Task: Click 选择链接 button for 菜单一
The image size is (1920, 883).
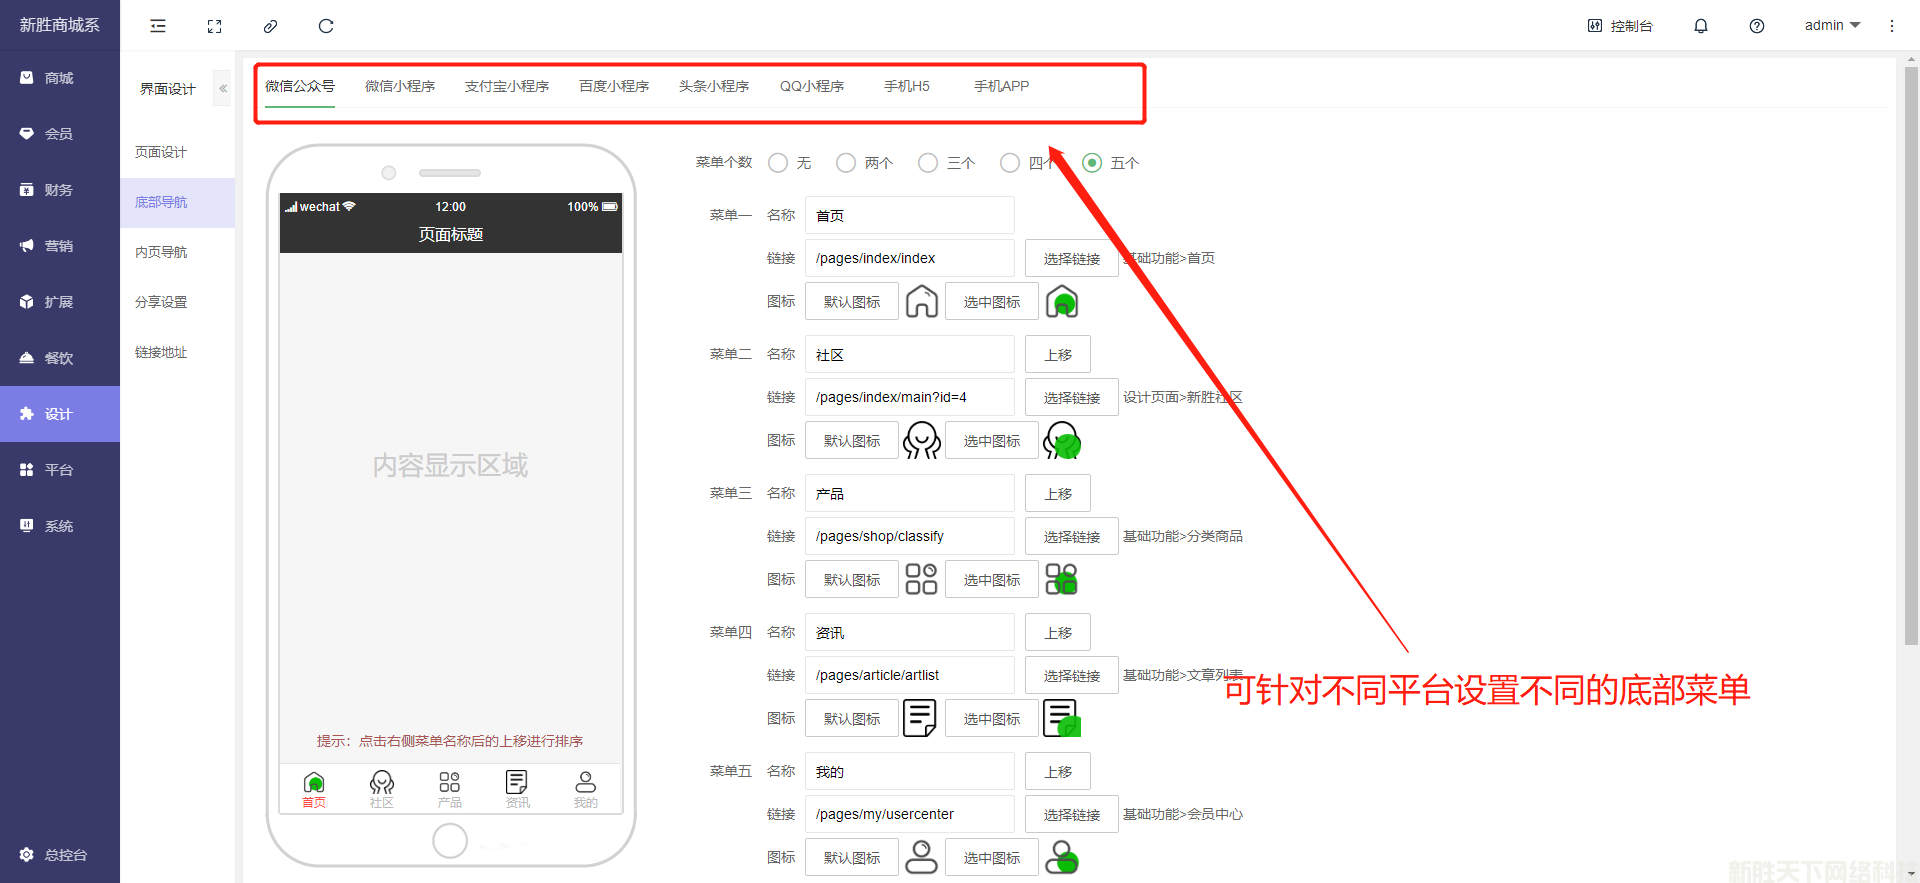Action: point(1071,259)
